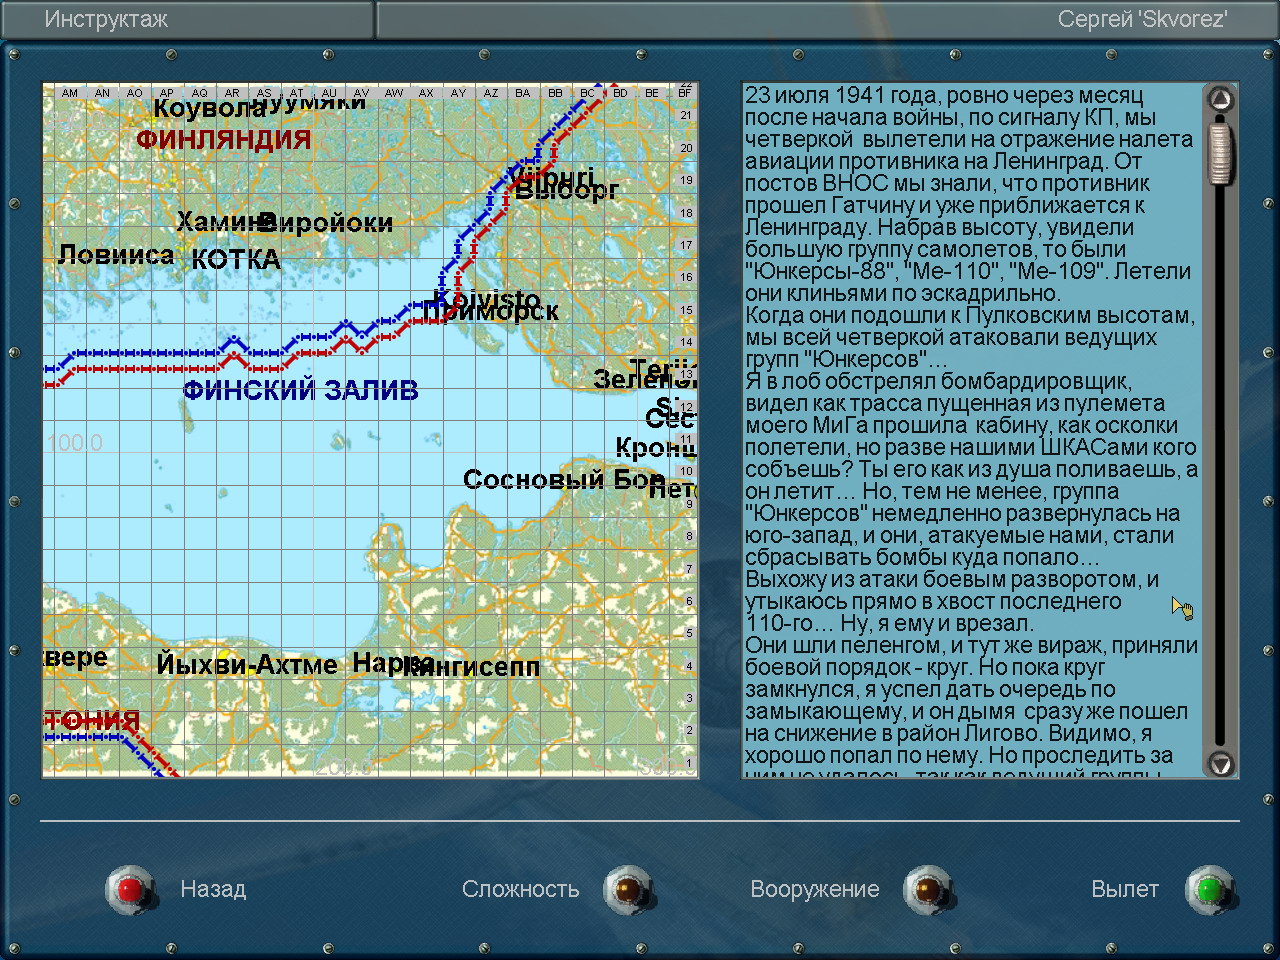This screenshot has height=960, width=1280.
Task: Click the round button beside Вооружение
Action: pos(928,889)
